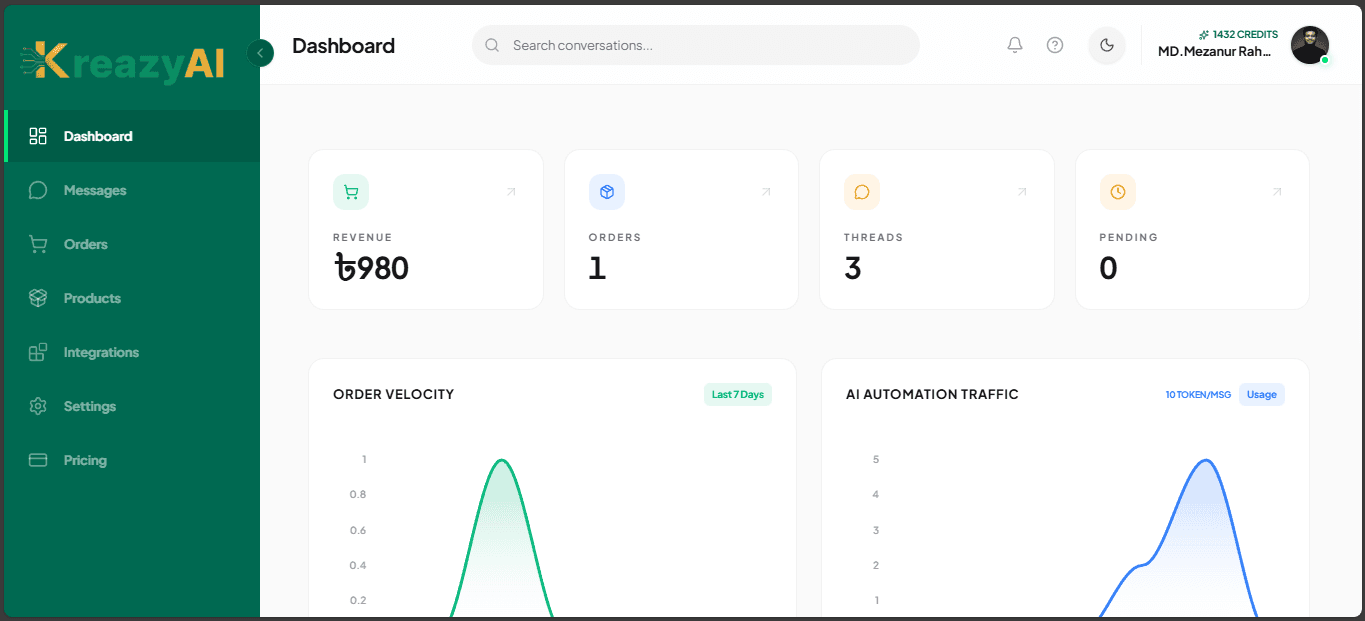The height and width of the screenshot is (621, 1365).
Task: Click the Orders blue cube icon
Action: point(607,192)
